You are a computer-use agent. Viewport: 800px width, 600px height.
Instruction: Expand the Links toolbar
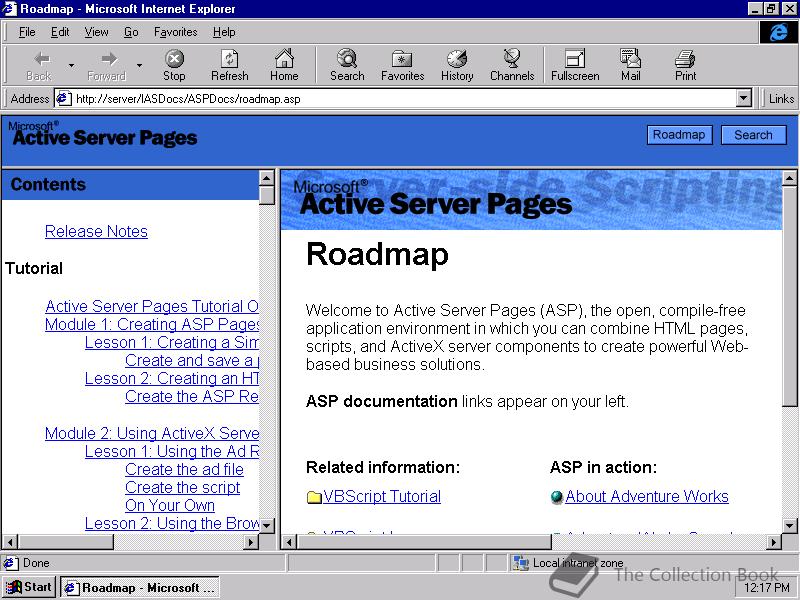point(781,98)
